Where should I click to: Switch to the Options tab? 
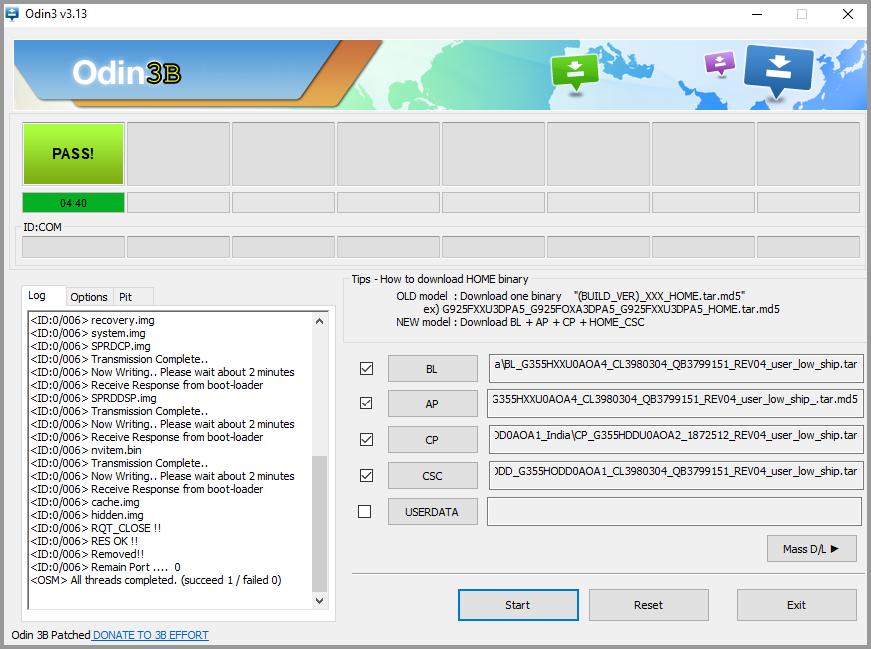pos(88,297)
